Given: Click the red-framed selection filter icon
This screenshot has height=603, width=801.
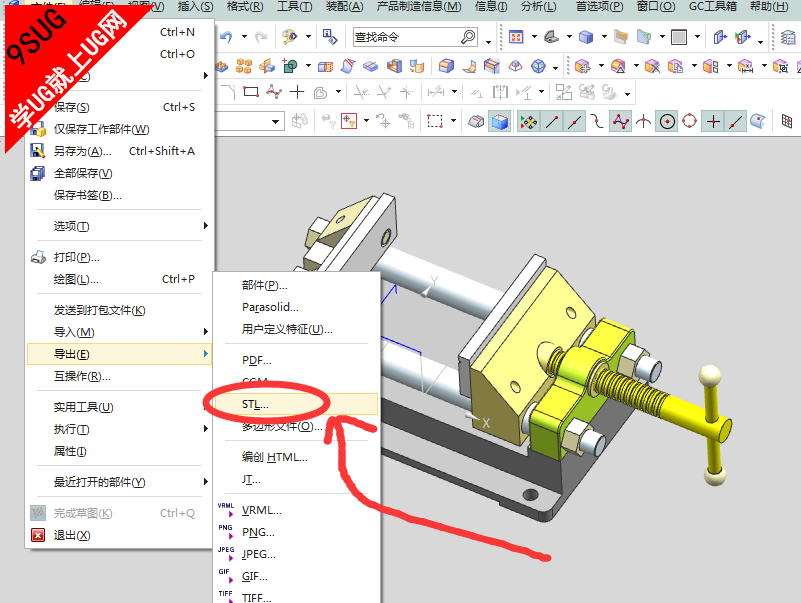Looking at the screenshot, I should point(349,121).
